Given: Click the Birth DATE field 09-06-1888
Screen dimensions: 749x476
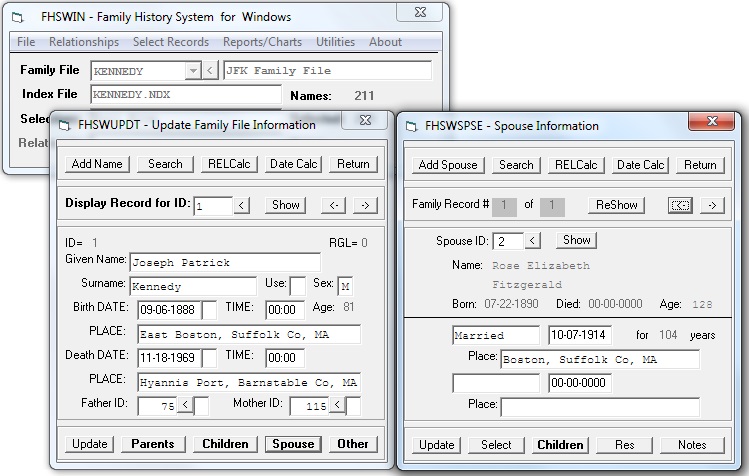Looking at the screenshot, I should pos(169,310).
